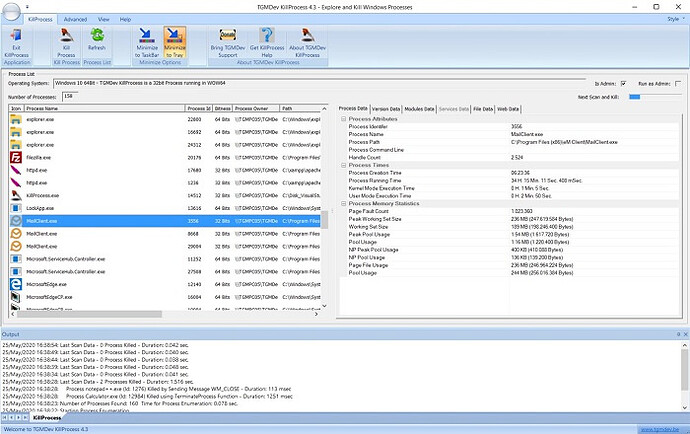Switch to the Modules Data tab
The image size is (690, 434).
click(419, 109)
